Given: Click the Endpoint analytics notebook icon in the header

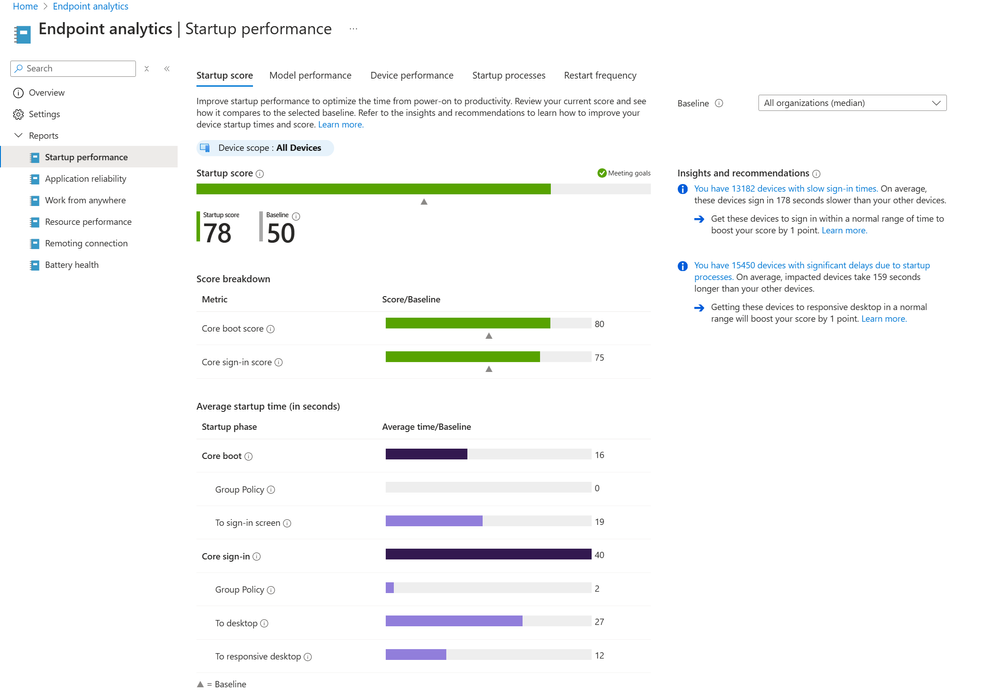Looking at the screenshot, I should 22,34.
